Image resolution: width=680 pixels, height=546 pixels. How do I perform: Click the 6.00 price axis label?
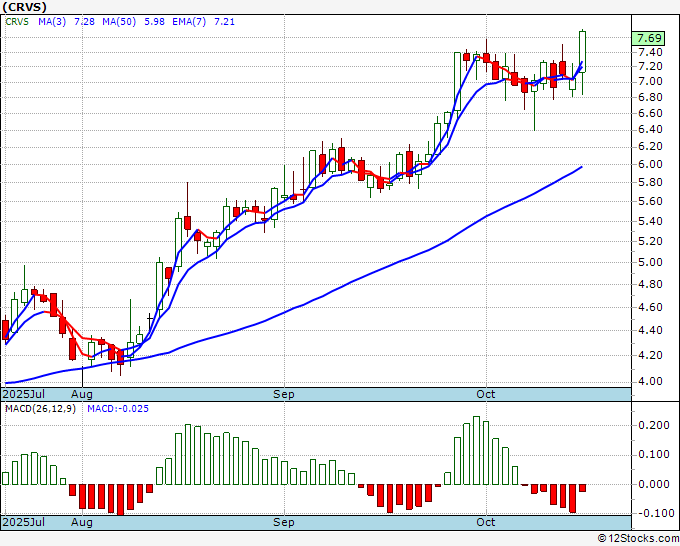pos(650,164)
